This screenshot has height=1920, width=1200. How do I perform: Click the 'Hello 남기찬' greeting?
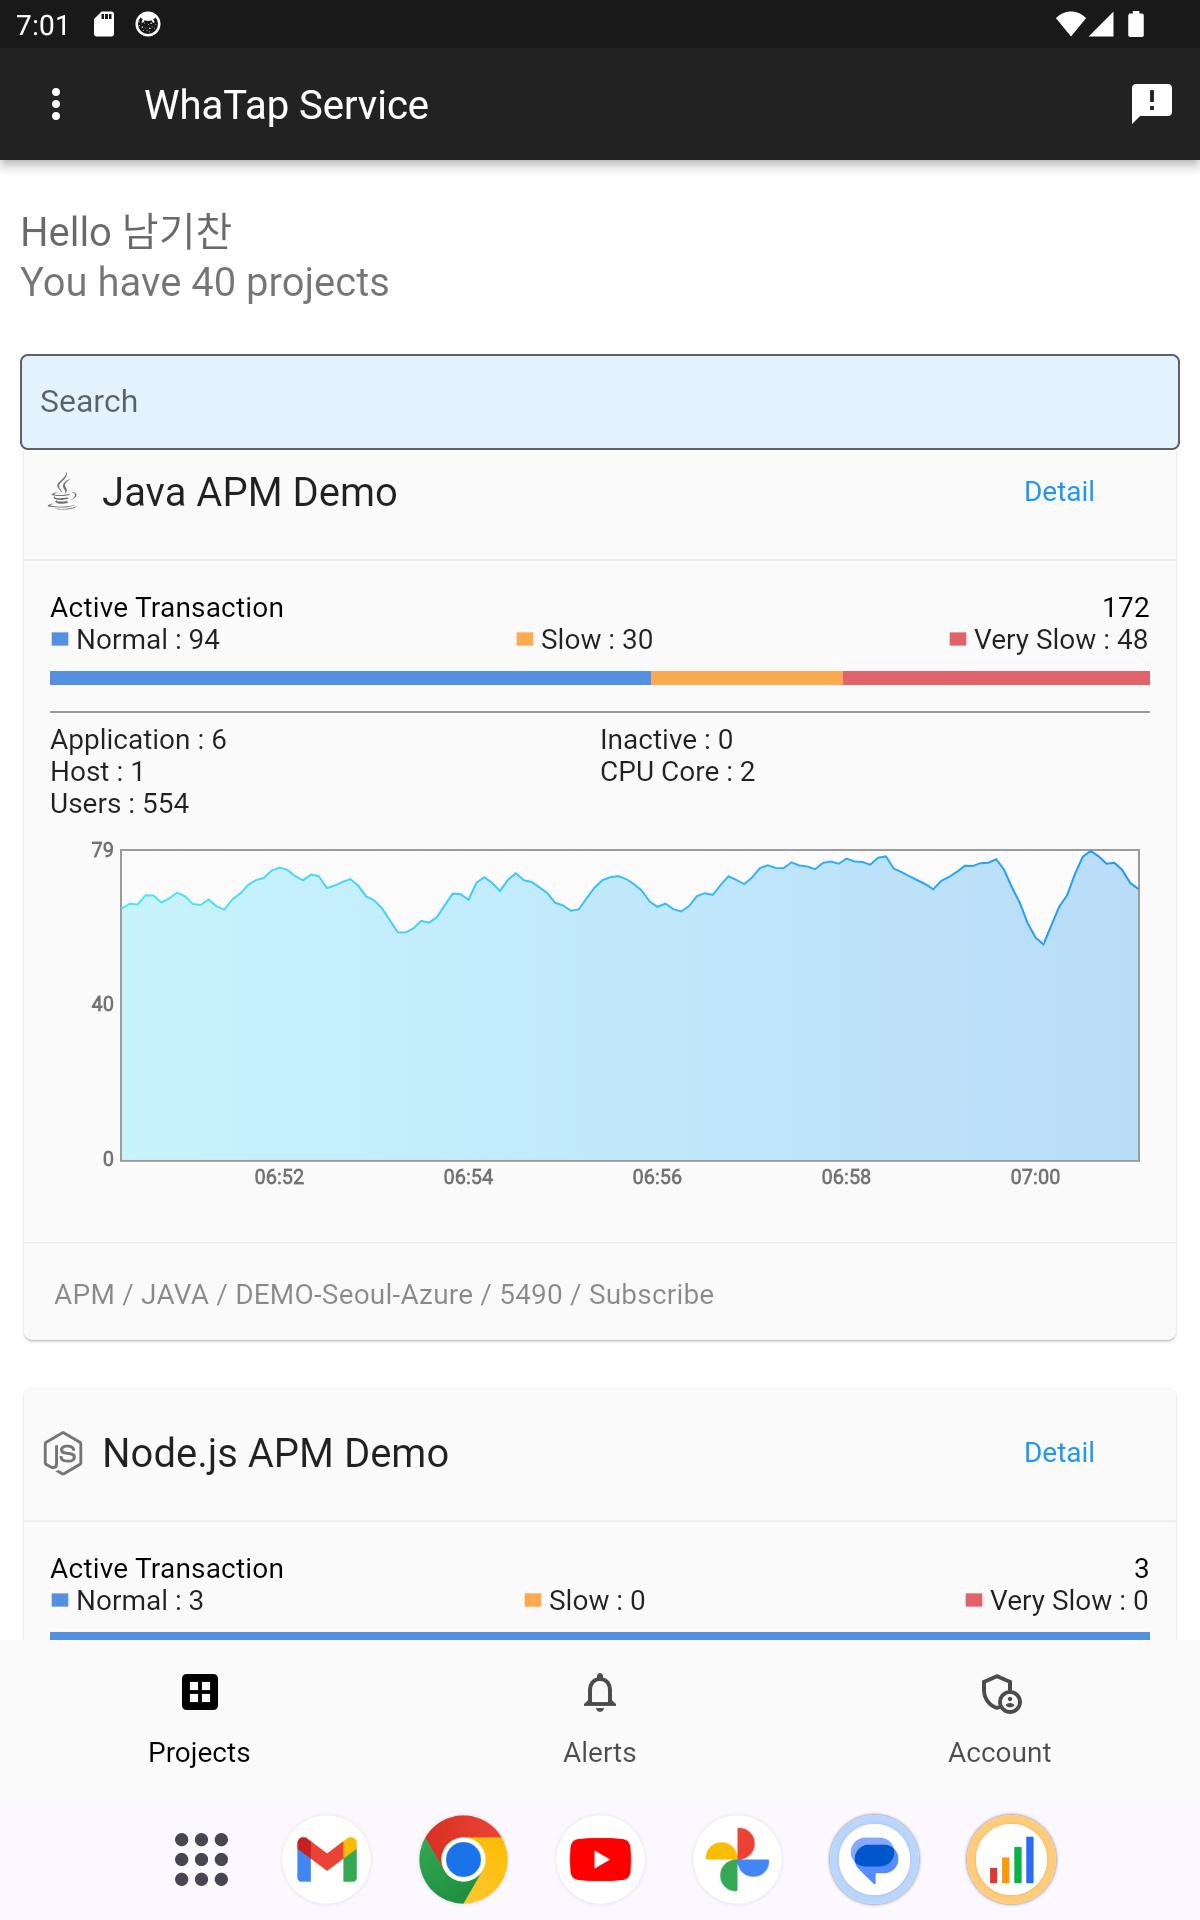pyautogui.click(x=126, y=232)
